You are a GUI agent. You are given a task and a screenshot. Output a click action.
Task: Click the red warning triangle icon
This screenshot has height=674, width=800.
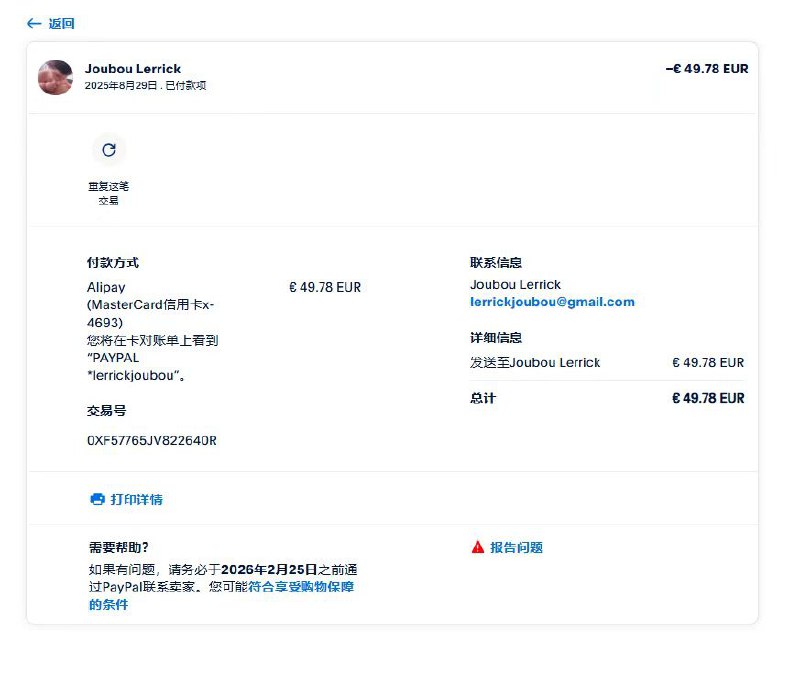[x=478, y=547]
